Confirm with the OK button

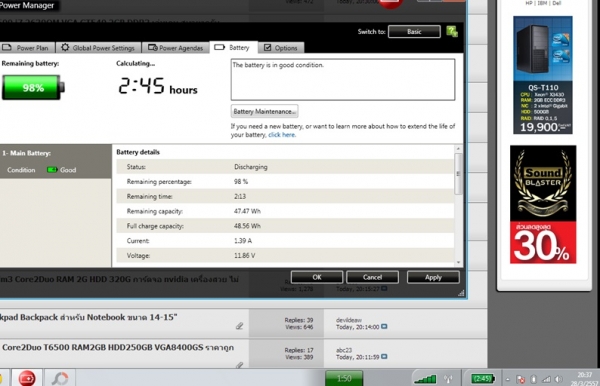tap(317, 277)
